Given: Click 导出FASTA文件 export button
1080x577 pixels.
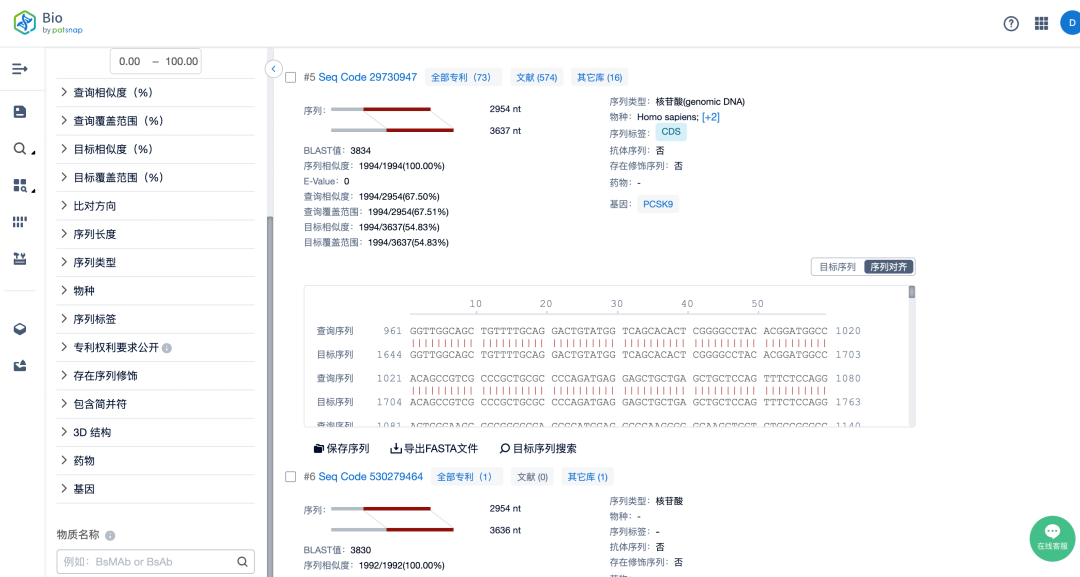Looking at the screenshot, I should click(434, 448).
